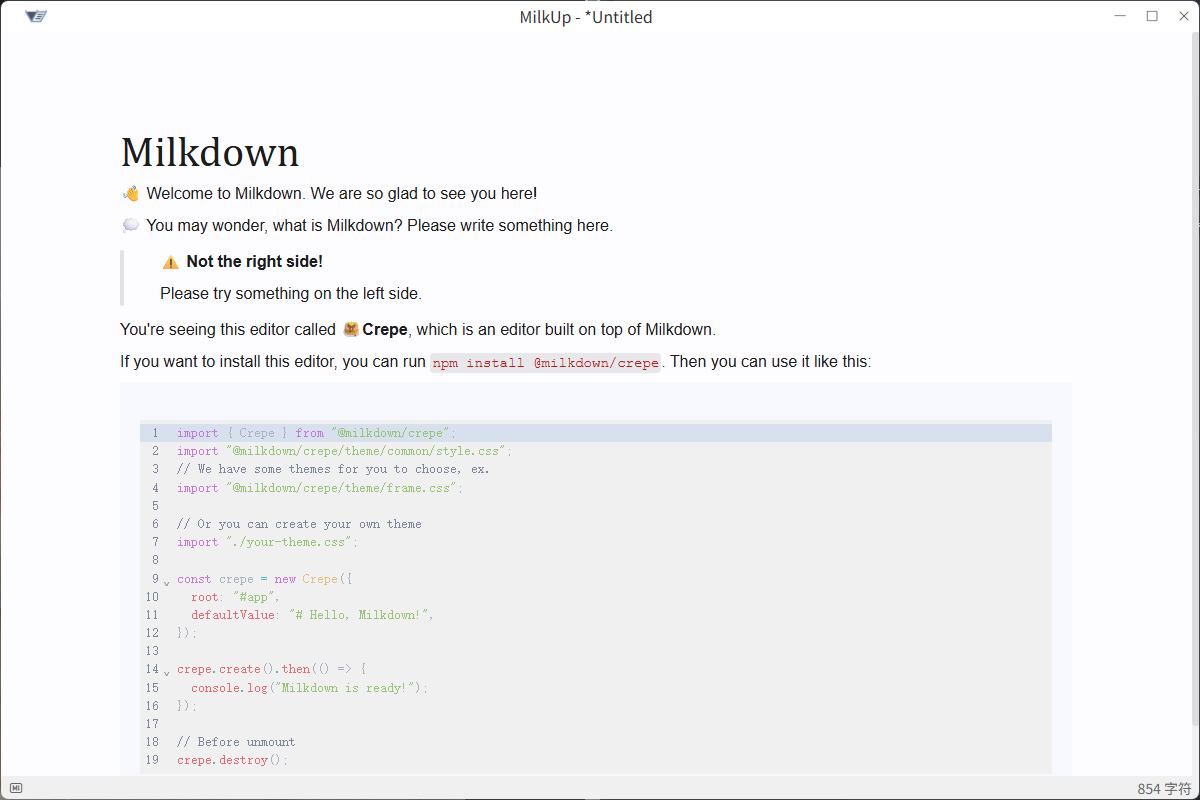The height and width of the screenshot is (800, 1200).
Task: Click the Milkdown heading
Action: 210,153
